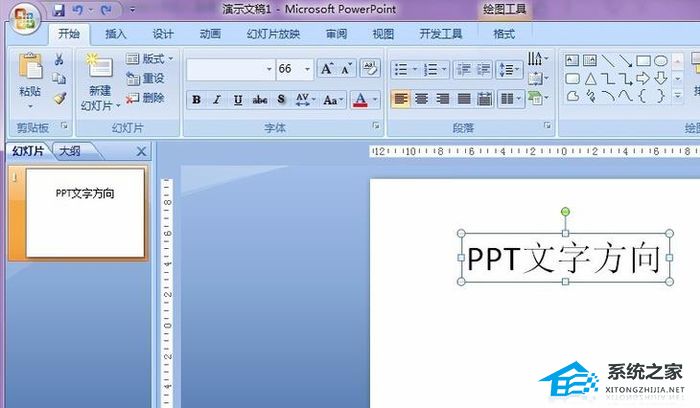Toggle align text right
This screenshot has height=408, width=700.
tap(442, 99)
